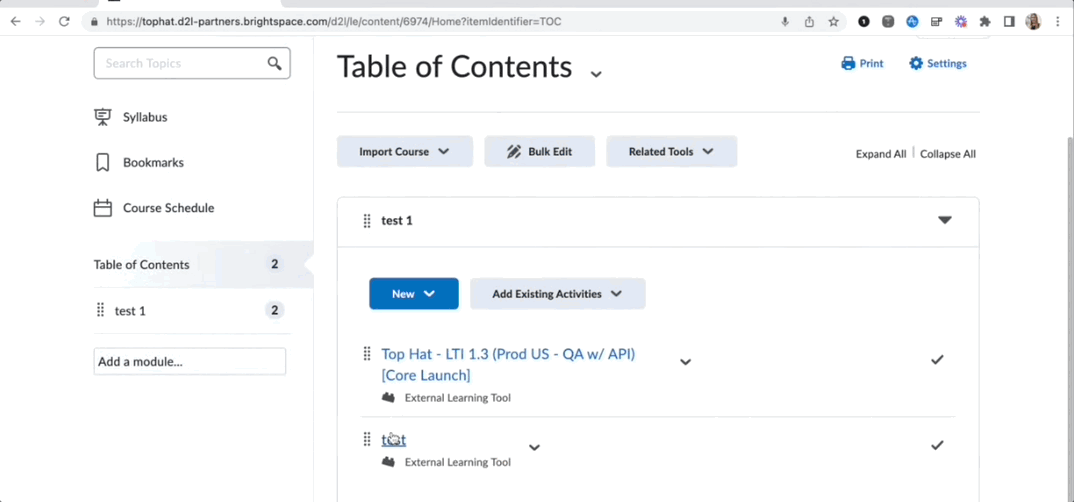
Task: Open the user profile avatar
Action: pos(1033,22)
